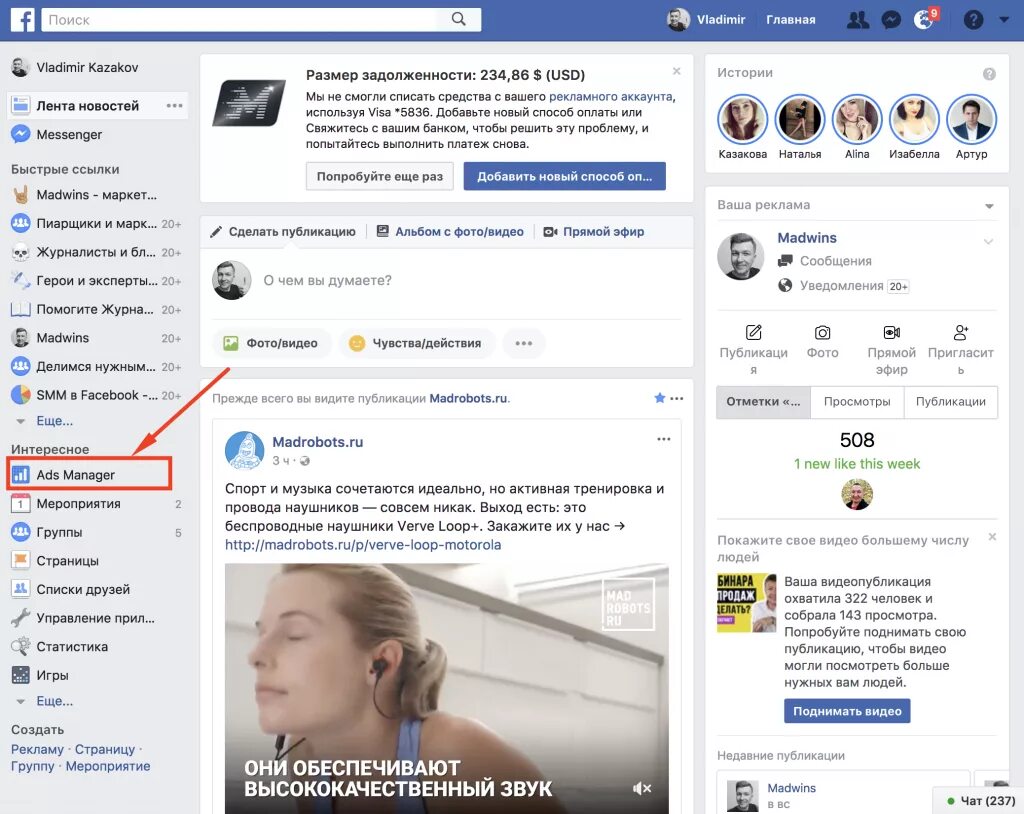This screenshot has height=814, width=1024.
Task: Expand Madwins page chevron
Action: click(x=989, y=242)
